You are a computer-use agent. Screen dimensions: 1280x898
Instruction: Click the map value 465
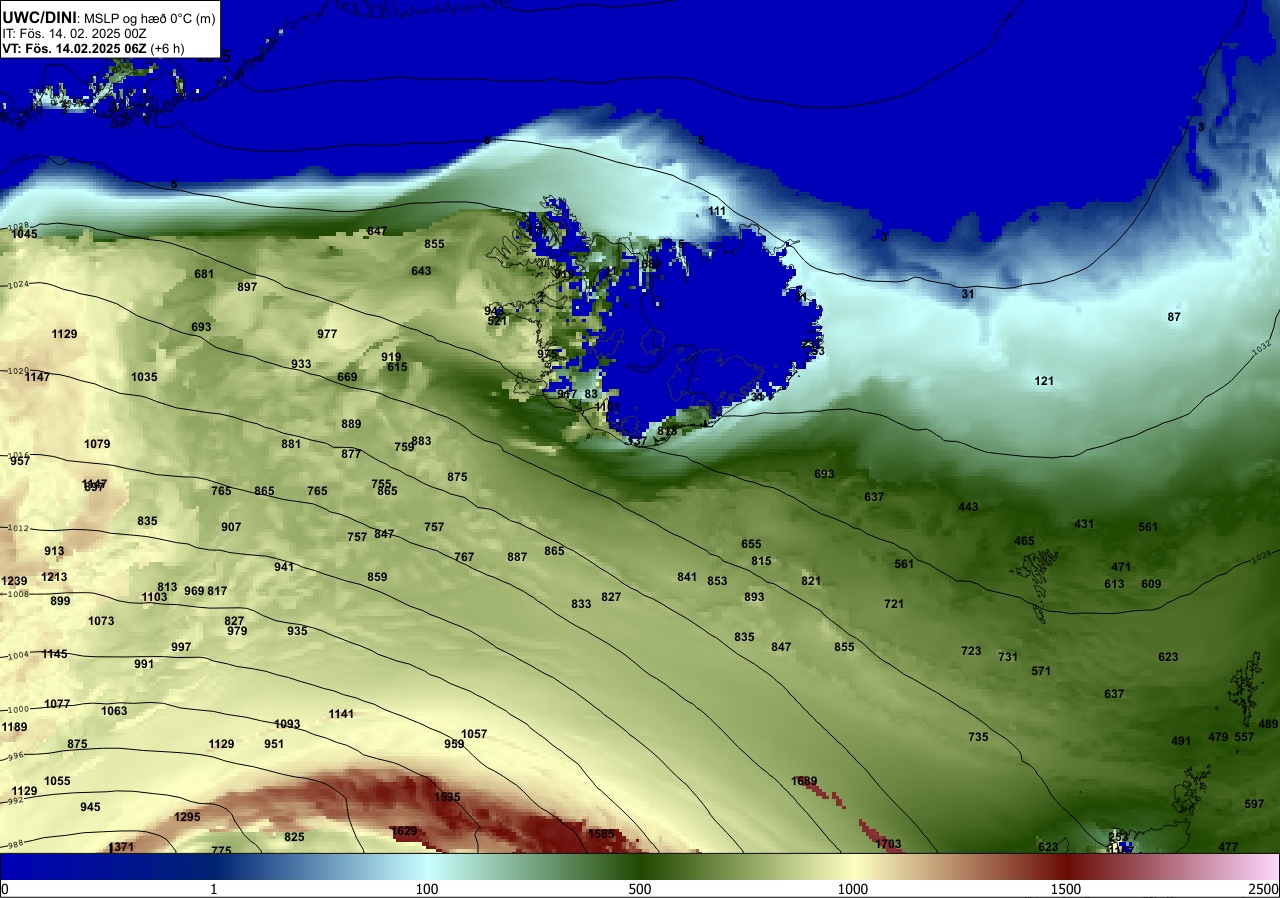[1024, 541]
